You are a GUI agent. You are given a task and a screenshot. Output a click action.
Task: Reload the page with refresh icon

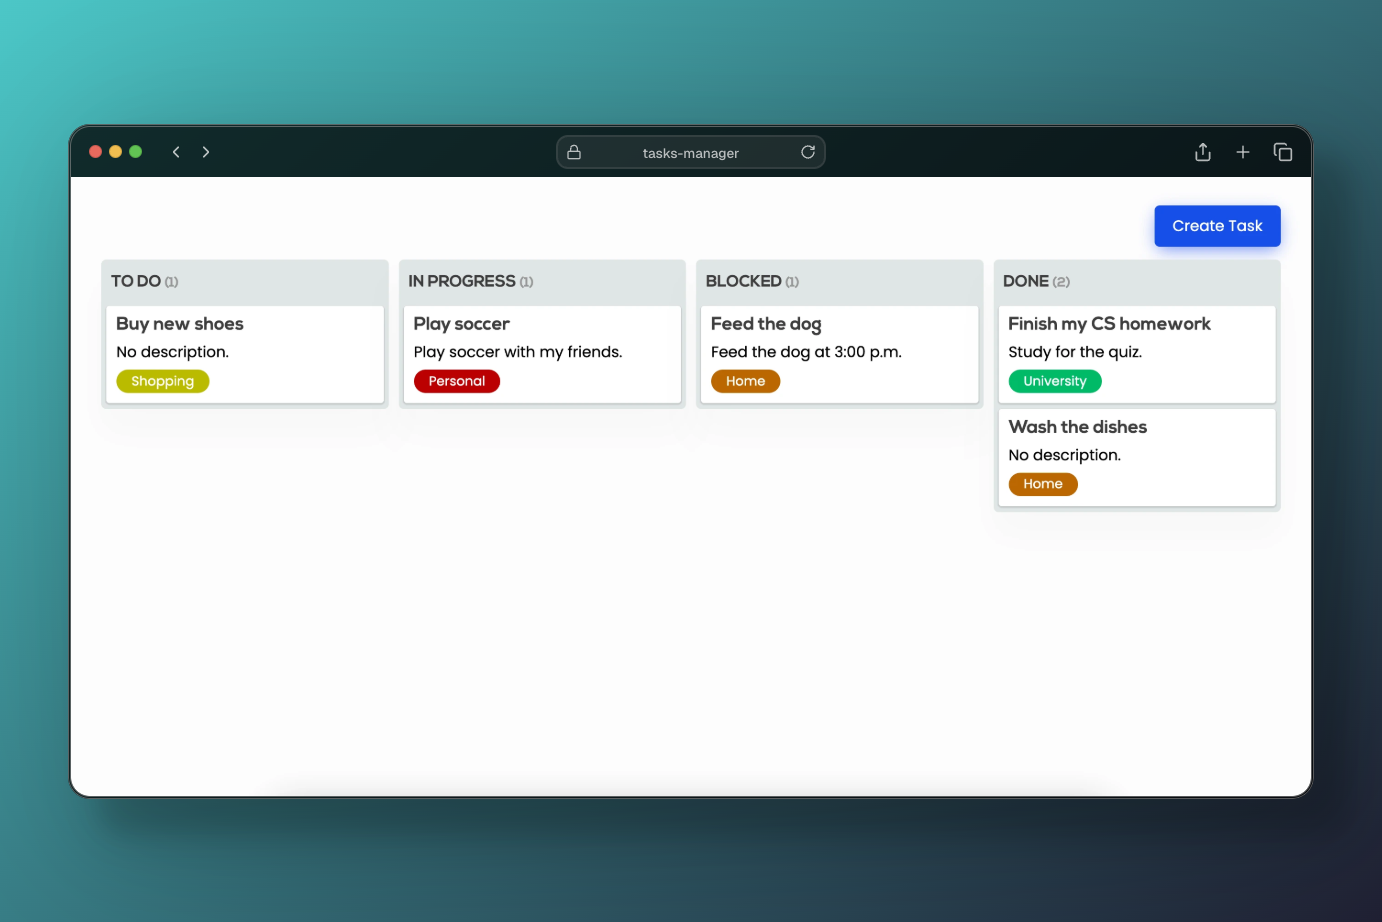(808, 152)
